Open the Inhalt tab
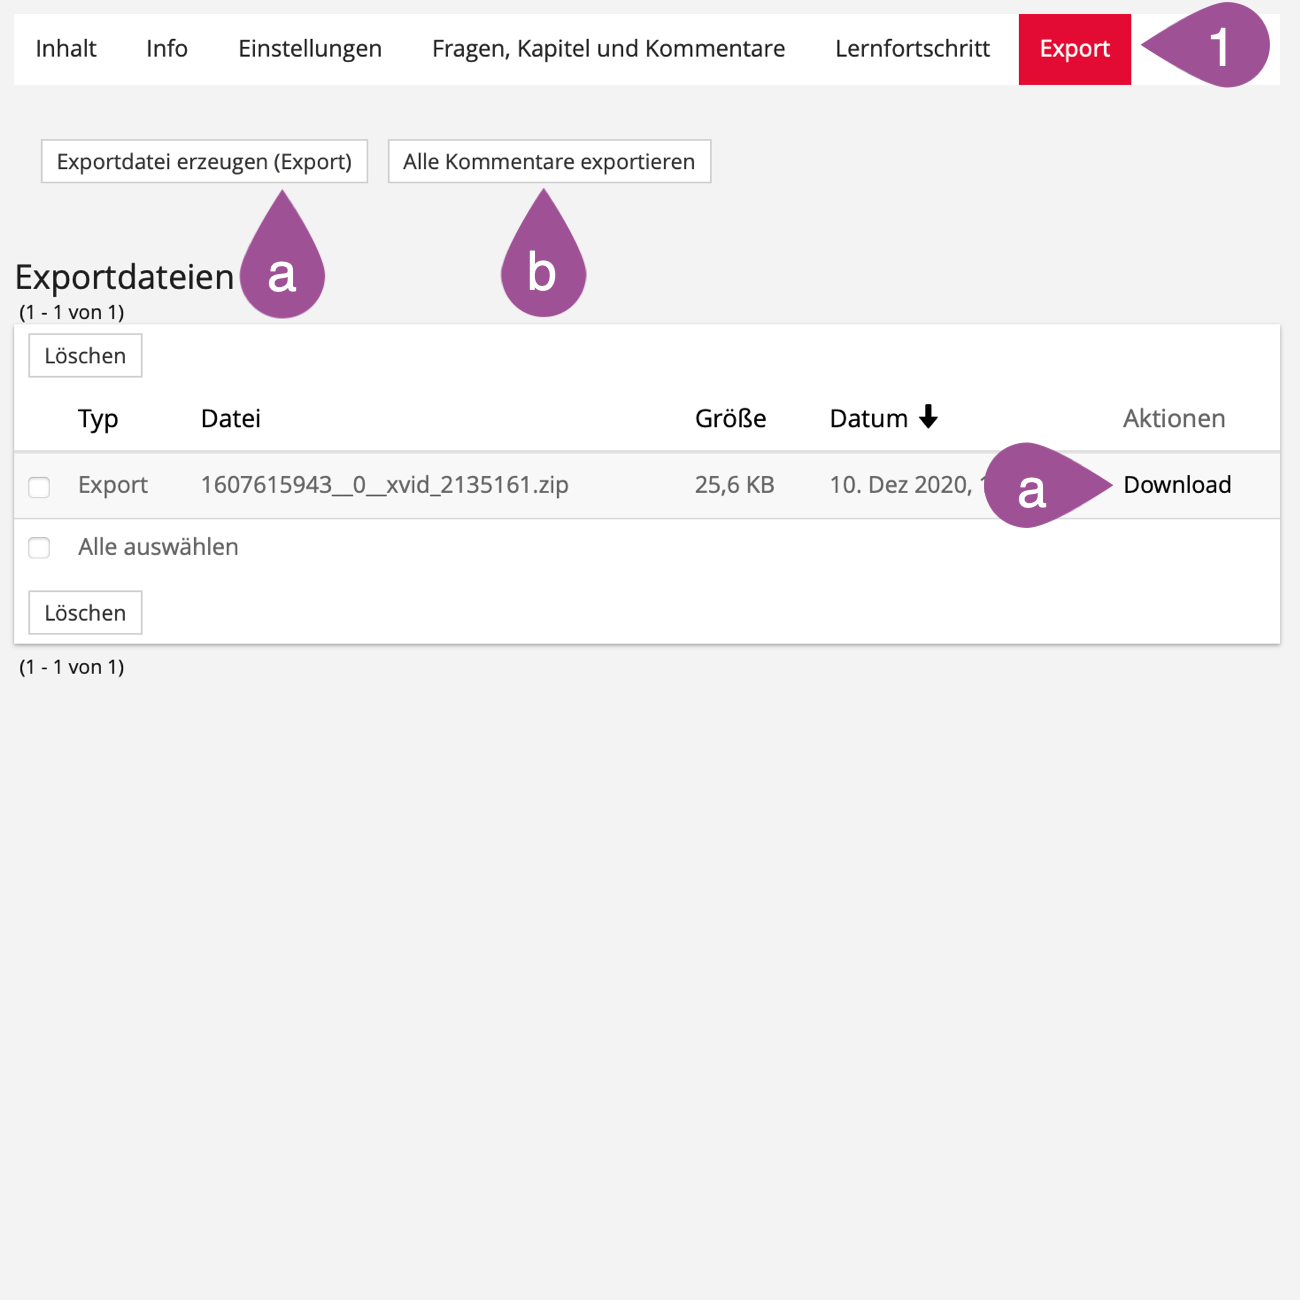This screenshot has height=1300, width=1300. pyautogui.click(x=66, y=49)
